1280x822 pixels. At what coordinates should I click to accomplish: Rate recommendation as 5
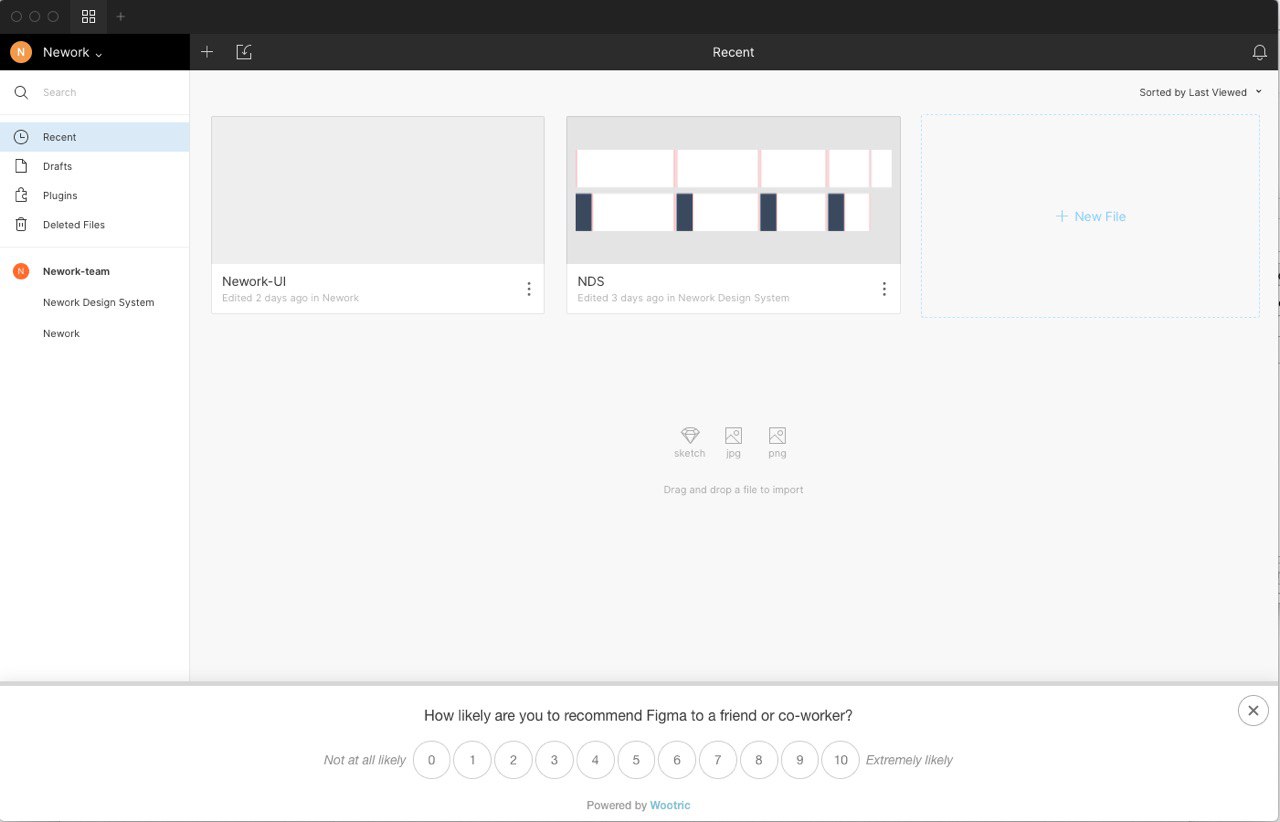[x=636, y=760]
